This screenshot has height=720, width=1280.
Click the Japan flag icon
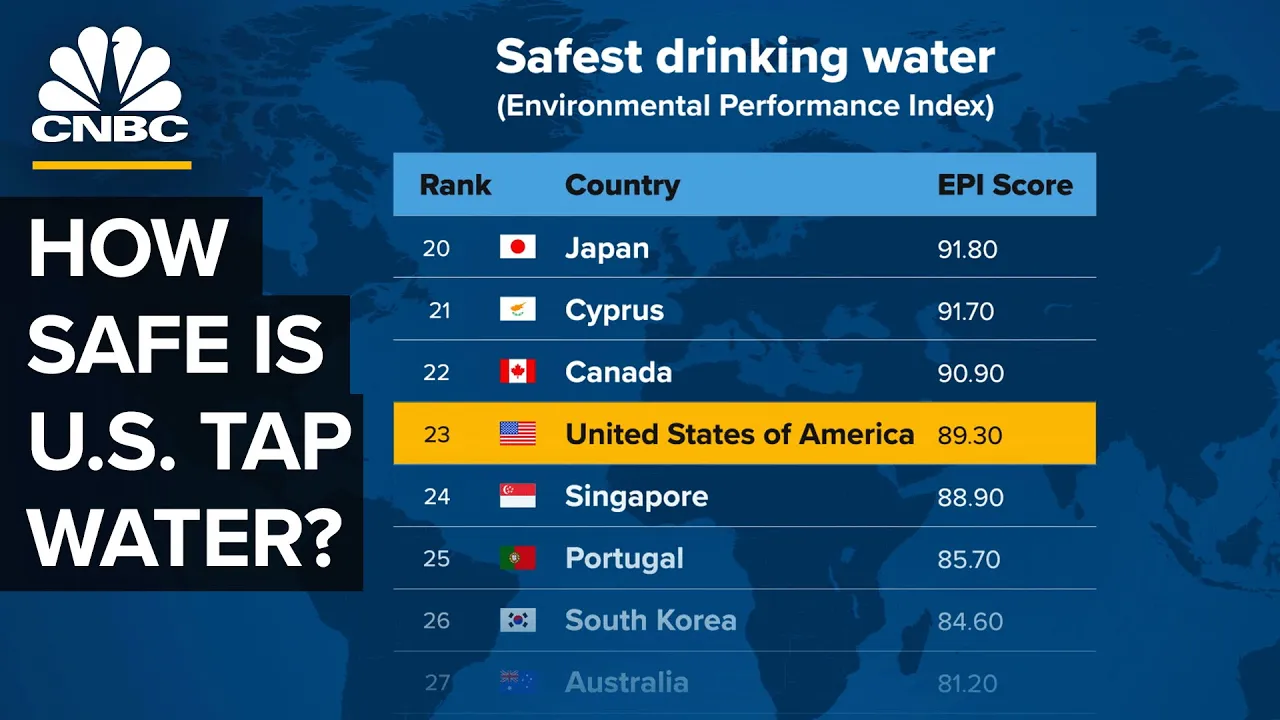point(517,248)
